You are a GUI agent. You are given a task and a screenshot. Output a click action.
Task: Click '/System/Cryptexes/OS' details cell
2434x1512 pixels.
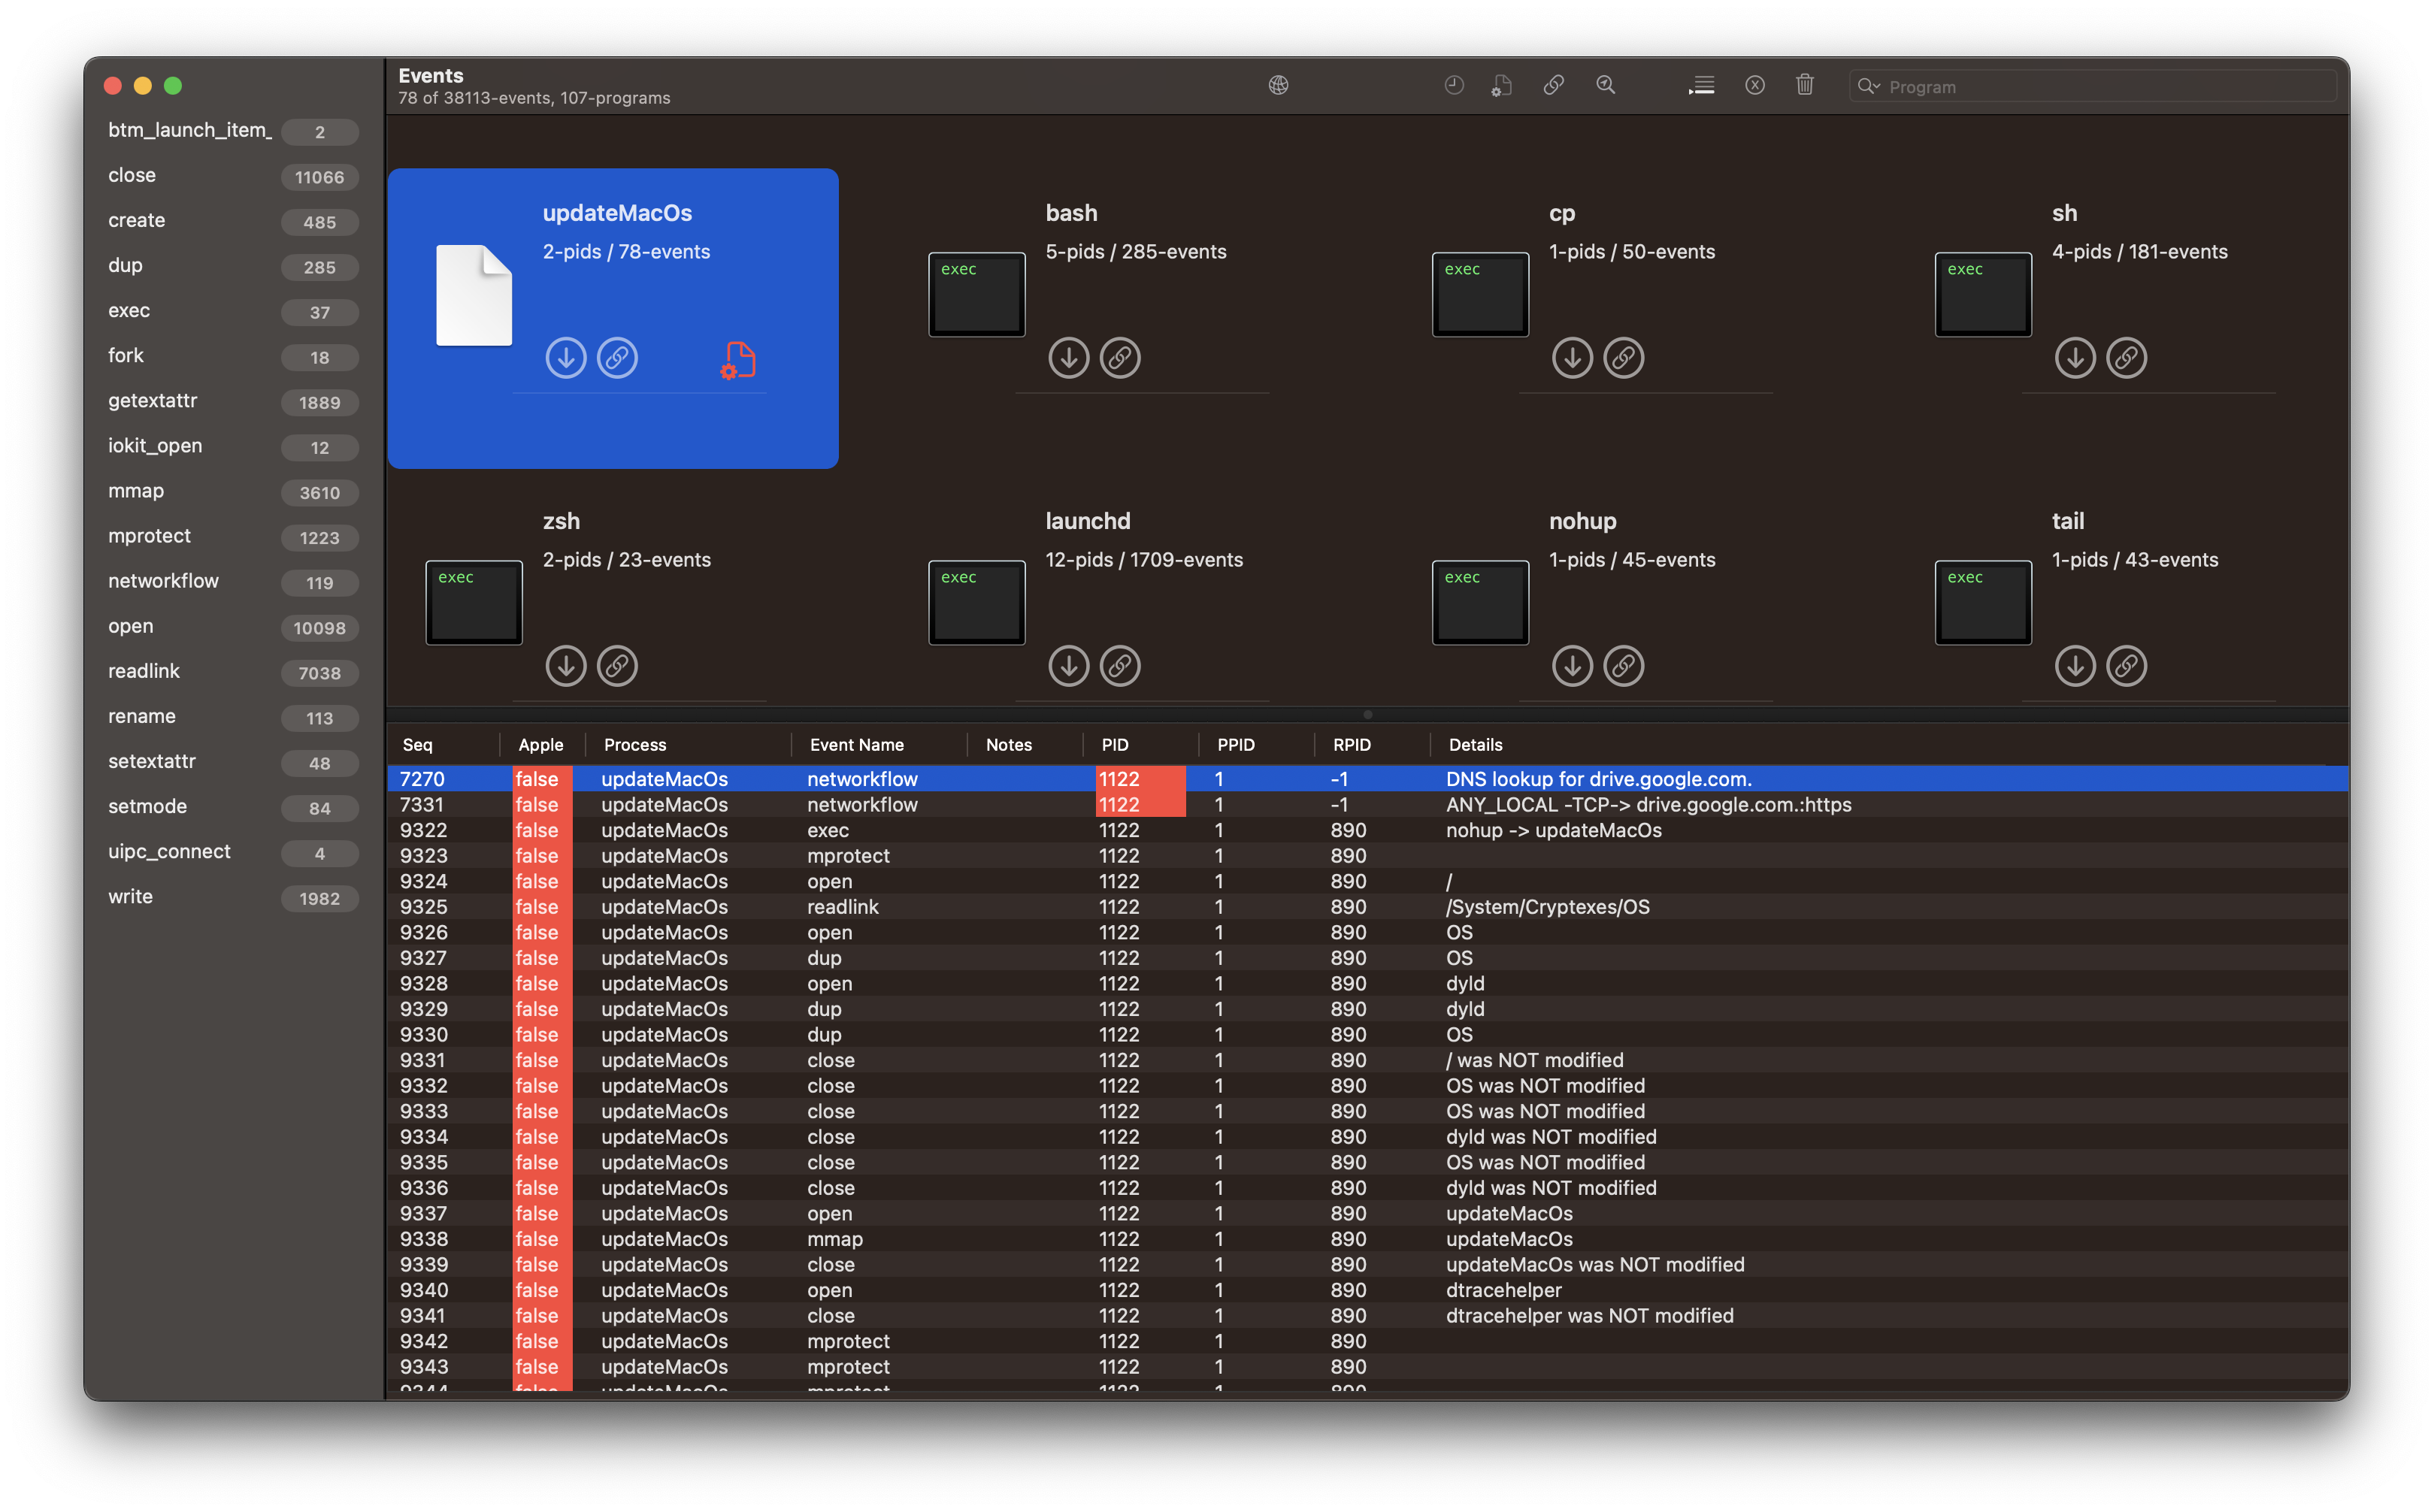(1547, 907)
